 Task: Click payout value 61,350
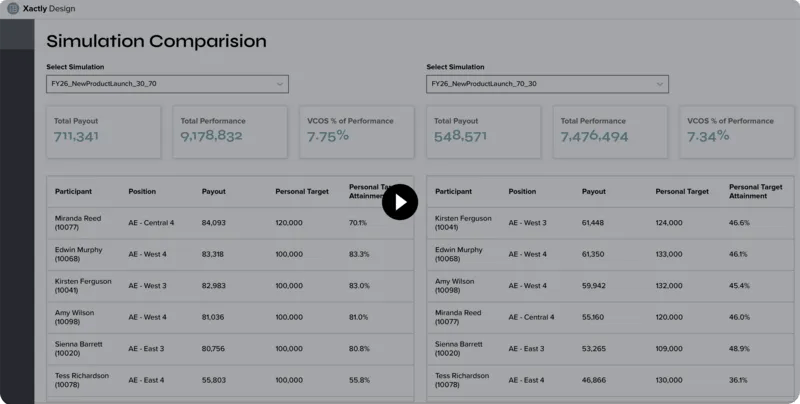pos(593,254)
